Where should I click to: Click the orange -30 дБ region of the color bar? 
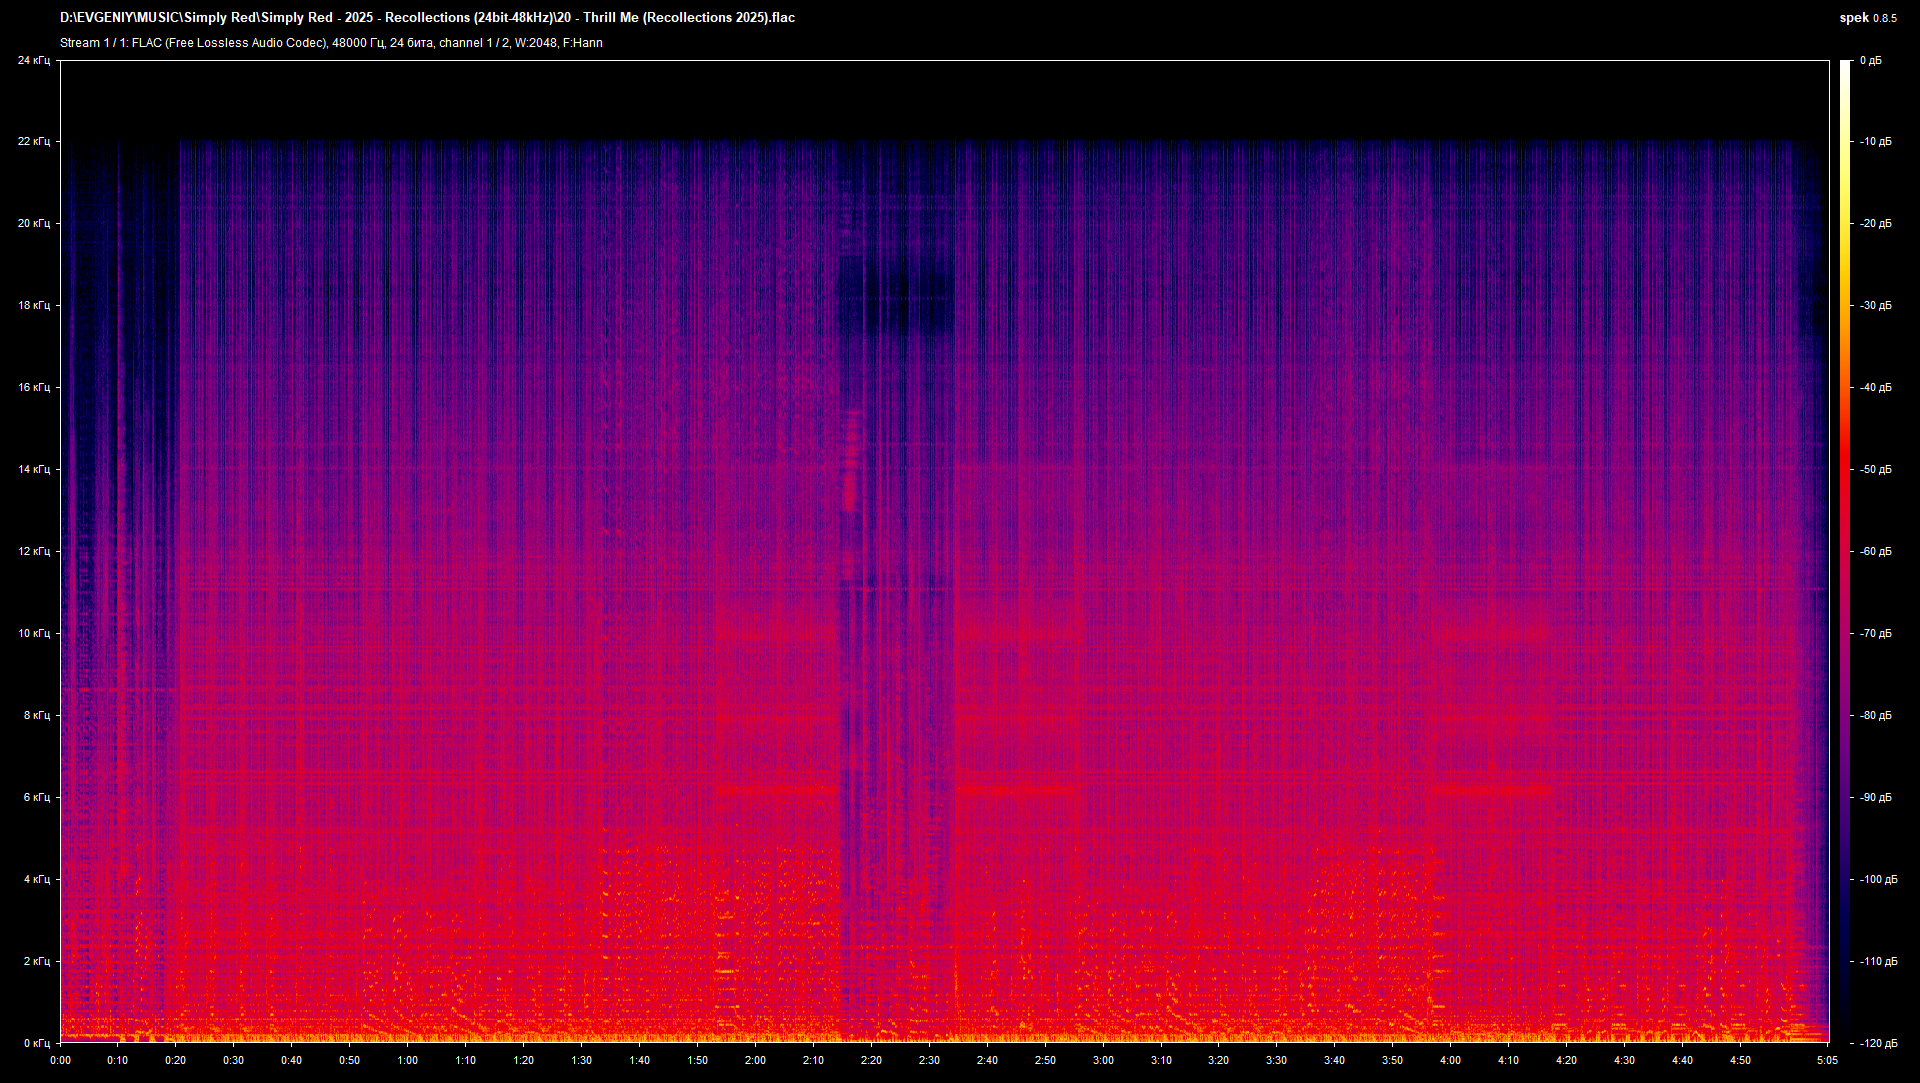pyautogui.click(x=1845, y=305)
